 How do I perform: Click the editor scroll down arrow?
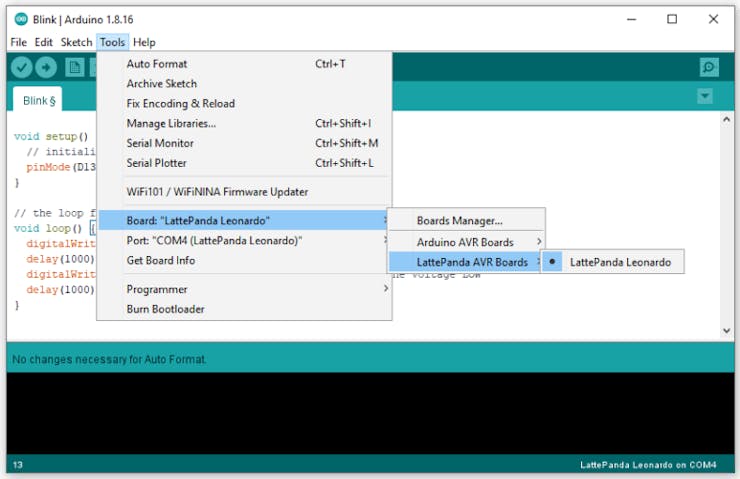pyautogui.click(x=726, y=331)
